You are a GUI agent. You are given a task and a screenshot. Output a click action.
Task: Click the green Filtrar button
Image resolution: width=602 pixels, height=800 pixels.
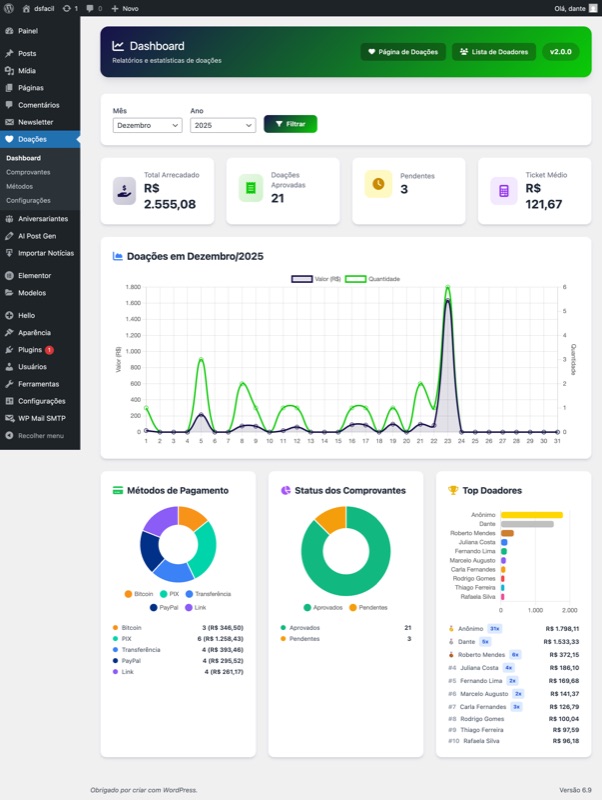(290, 124)
